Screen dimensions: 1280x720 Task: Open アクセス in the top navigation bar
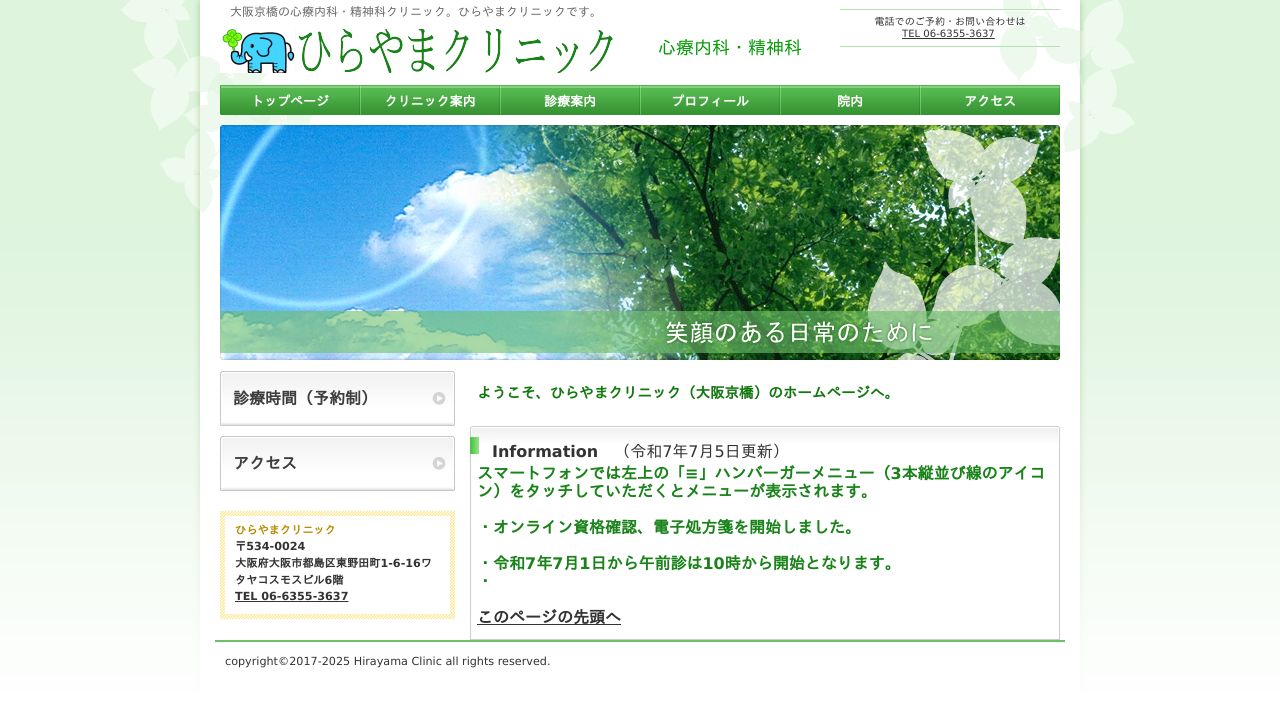(990, 101)
